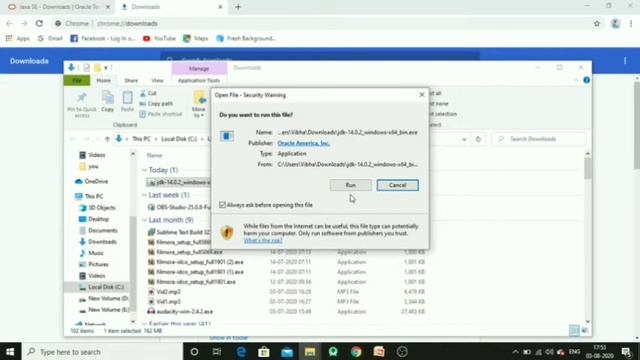Click Cancel in the Security Warning dialog
This screenshot has width=640, height=360.
click(398, 185)
